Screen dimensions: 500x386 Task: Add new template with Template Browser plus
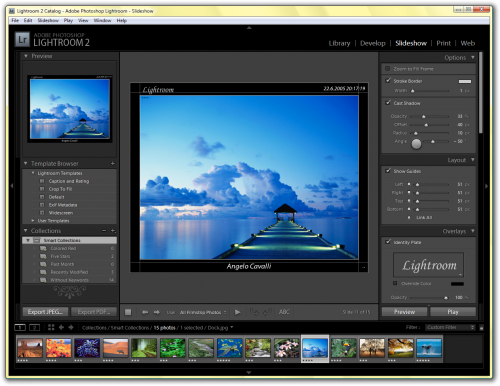[113, 163]
